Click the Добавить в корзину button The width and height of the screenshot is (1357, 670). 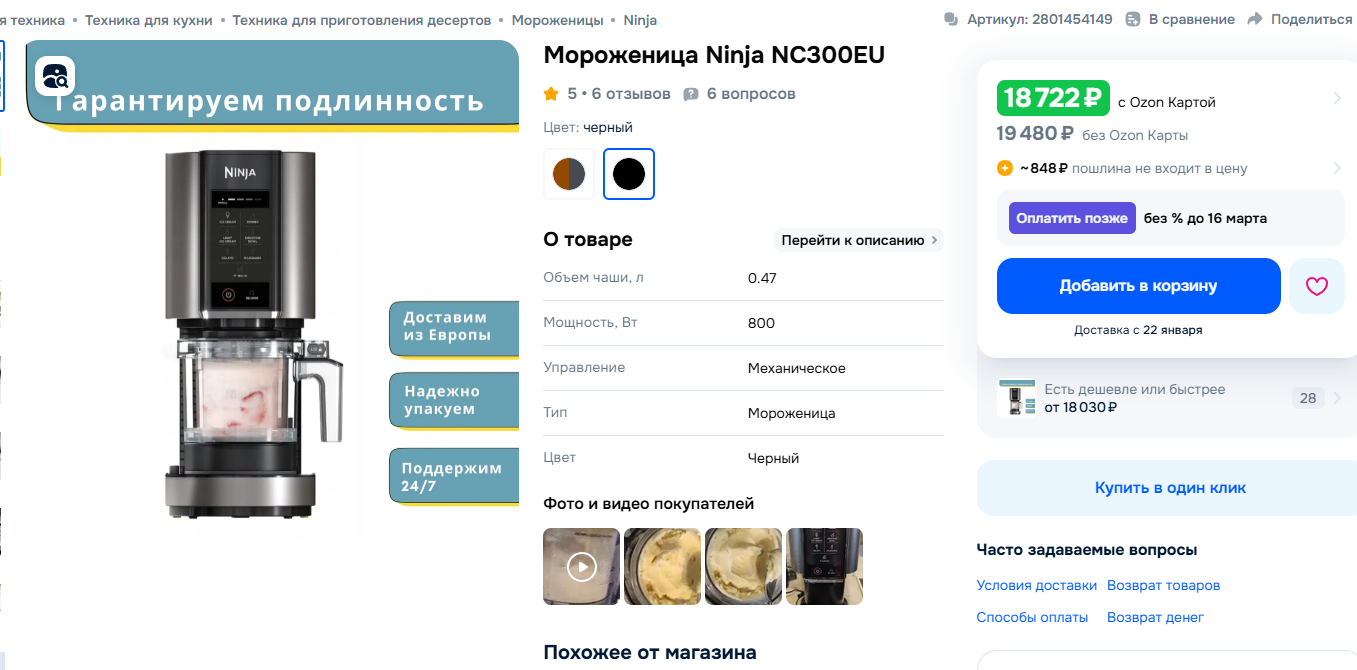[x=1138, y=286]
